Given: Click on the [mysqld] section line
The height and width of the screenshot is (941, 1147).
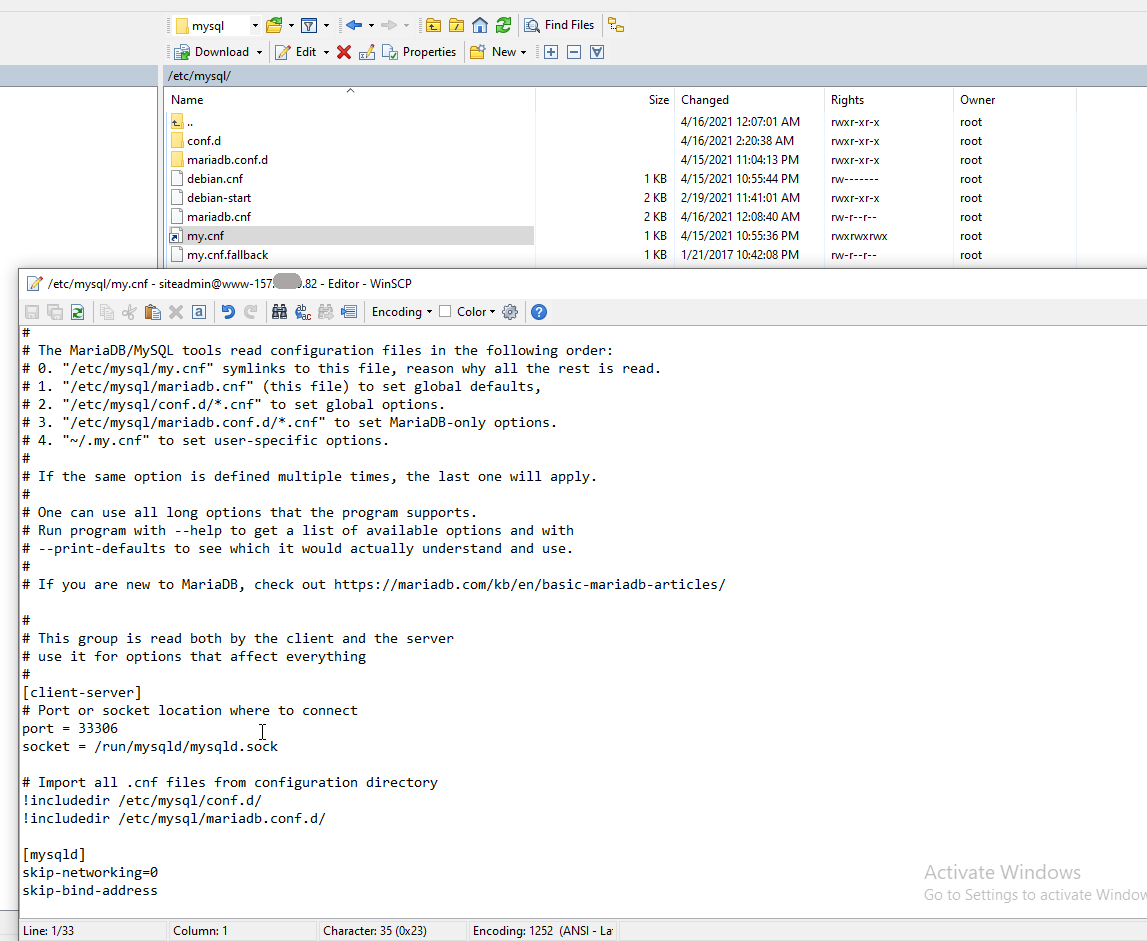Looking at the screenshot, I should (54, 854).
